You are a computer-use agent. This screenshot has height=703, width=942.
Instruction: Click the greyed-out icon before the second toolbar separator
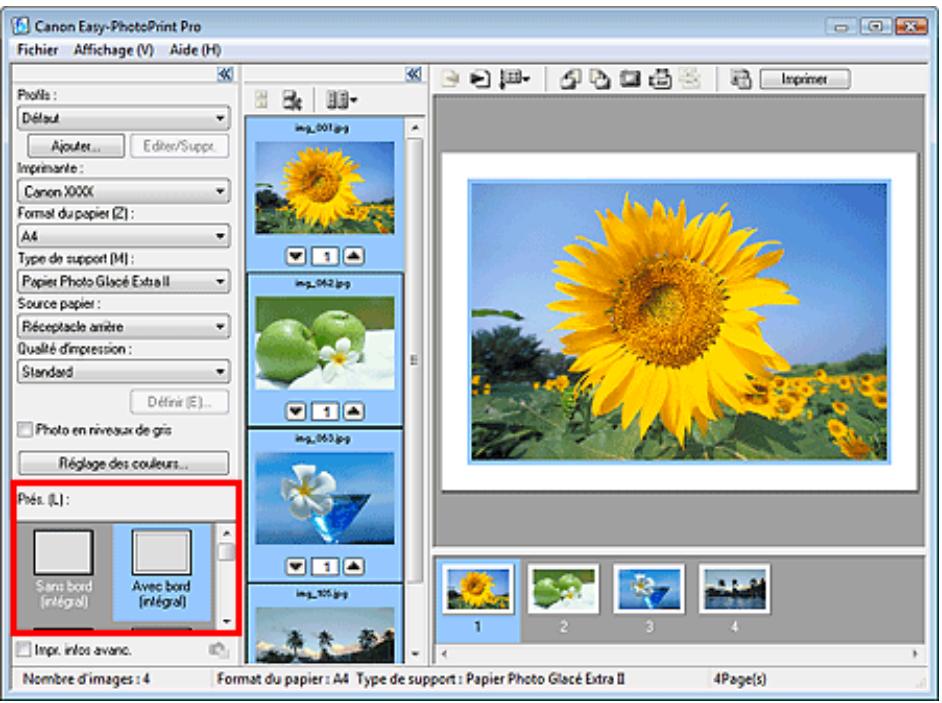click(690, 79)
